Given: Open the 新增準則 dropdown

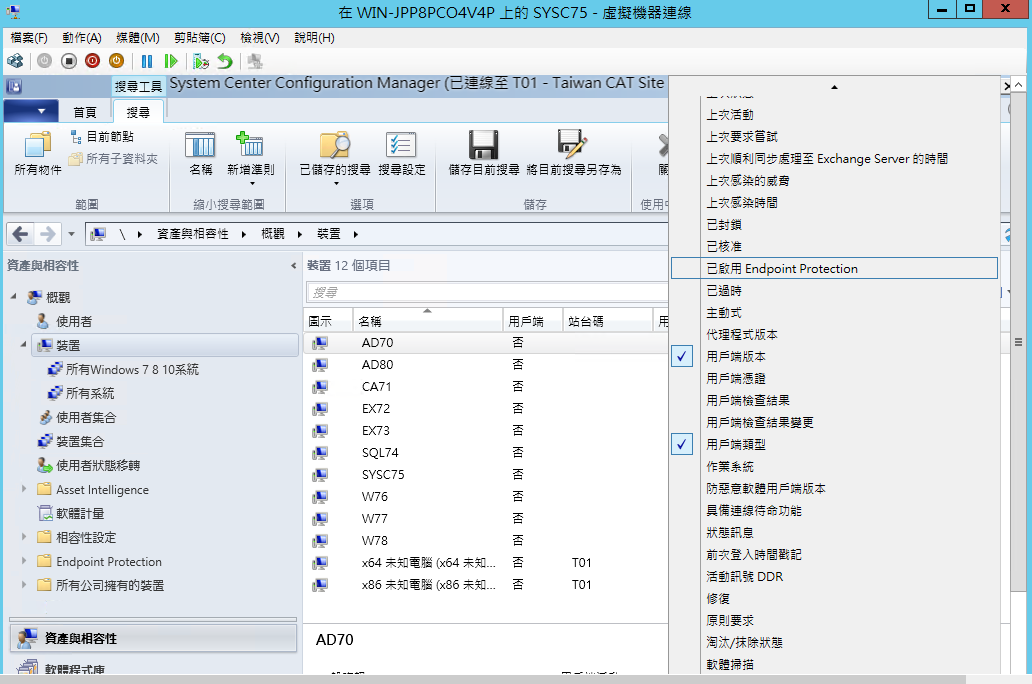Looking at the screenshot, I should (x=251, y=158).
